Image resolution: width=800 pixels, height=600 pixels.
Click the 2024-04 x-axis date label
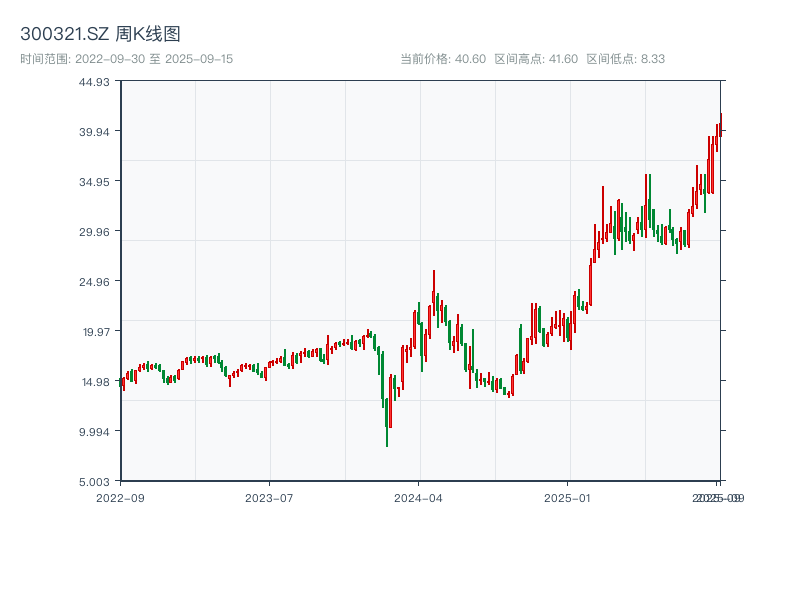click(419, 497)
